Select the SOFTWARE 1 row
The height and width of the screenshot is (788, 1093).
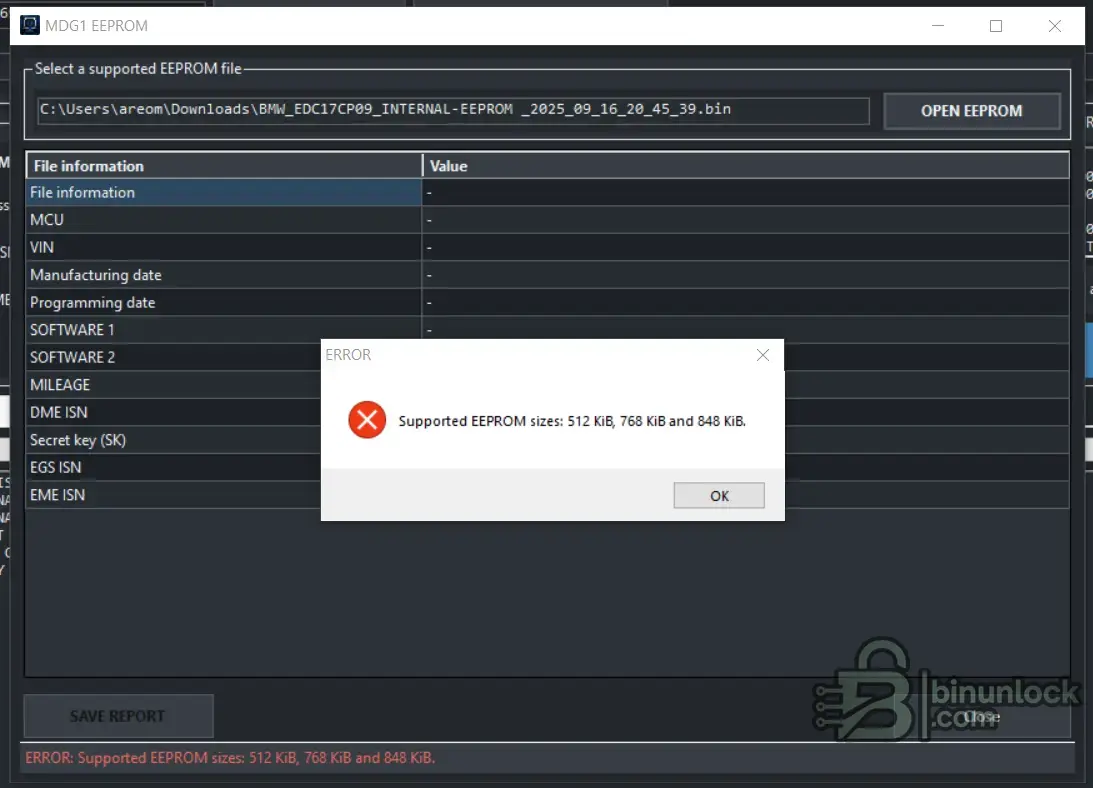(547, 329)
